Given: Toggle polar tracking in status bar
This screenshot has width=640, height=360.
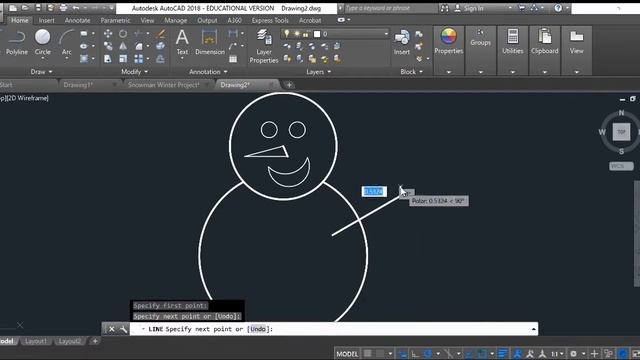Looking at the screenshot, I should [x=428, y=353].
